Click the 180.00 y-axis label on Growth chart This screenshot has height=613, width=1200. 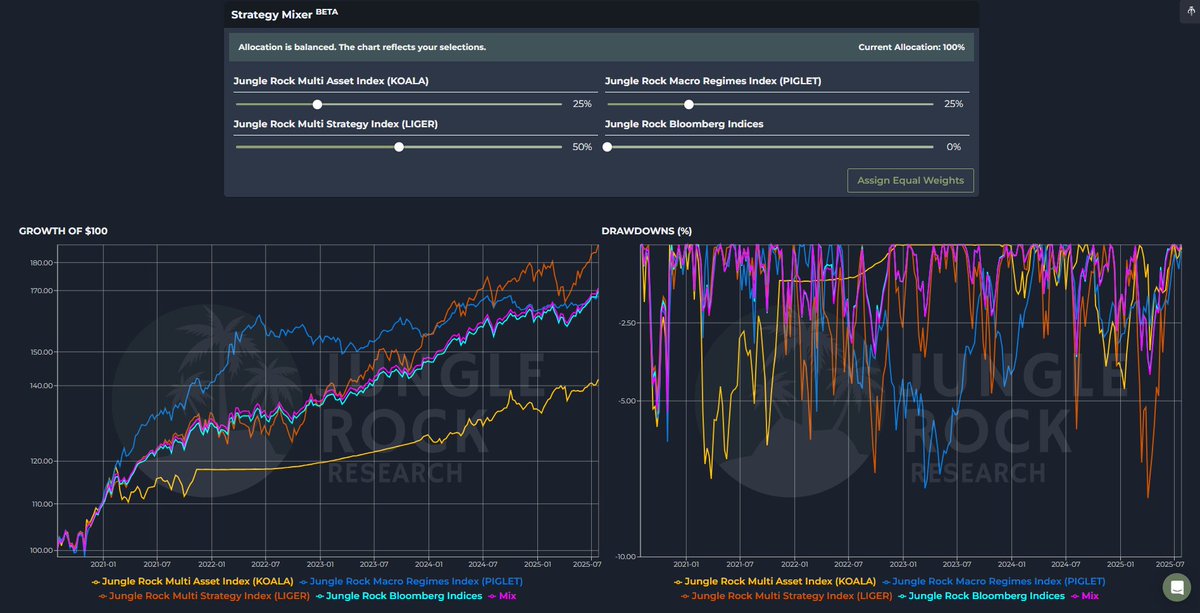(x=41, y=263)
